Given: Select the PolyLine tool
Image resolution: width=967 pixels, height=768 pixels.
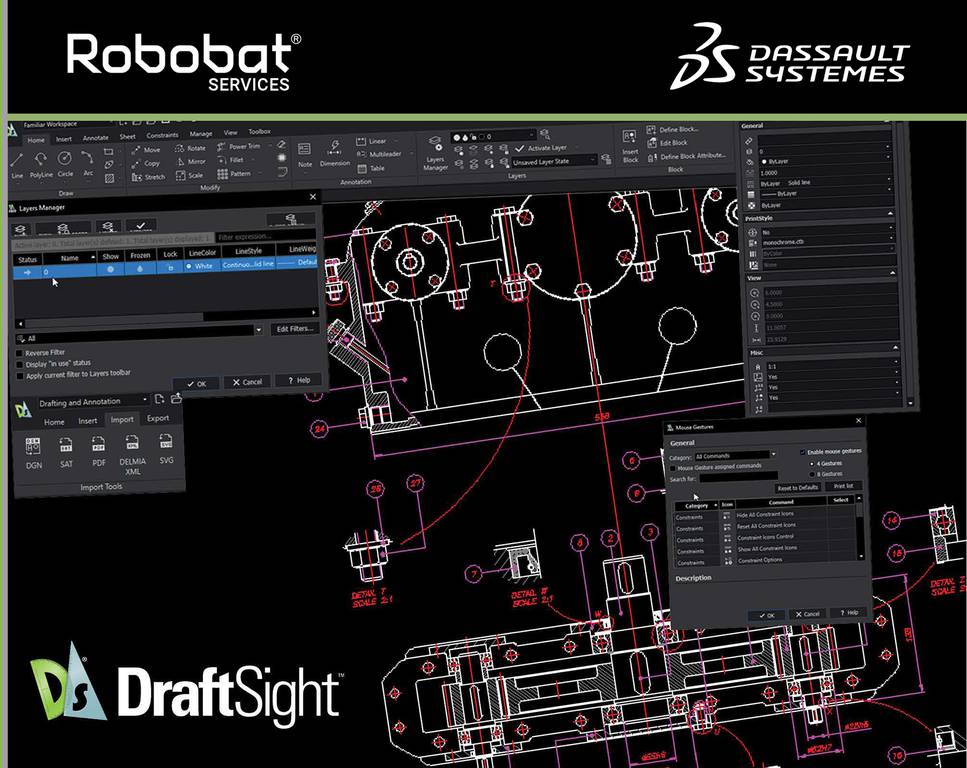Looking at the screenshot, I should (41, 165).
